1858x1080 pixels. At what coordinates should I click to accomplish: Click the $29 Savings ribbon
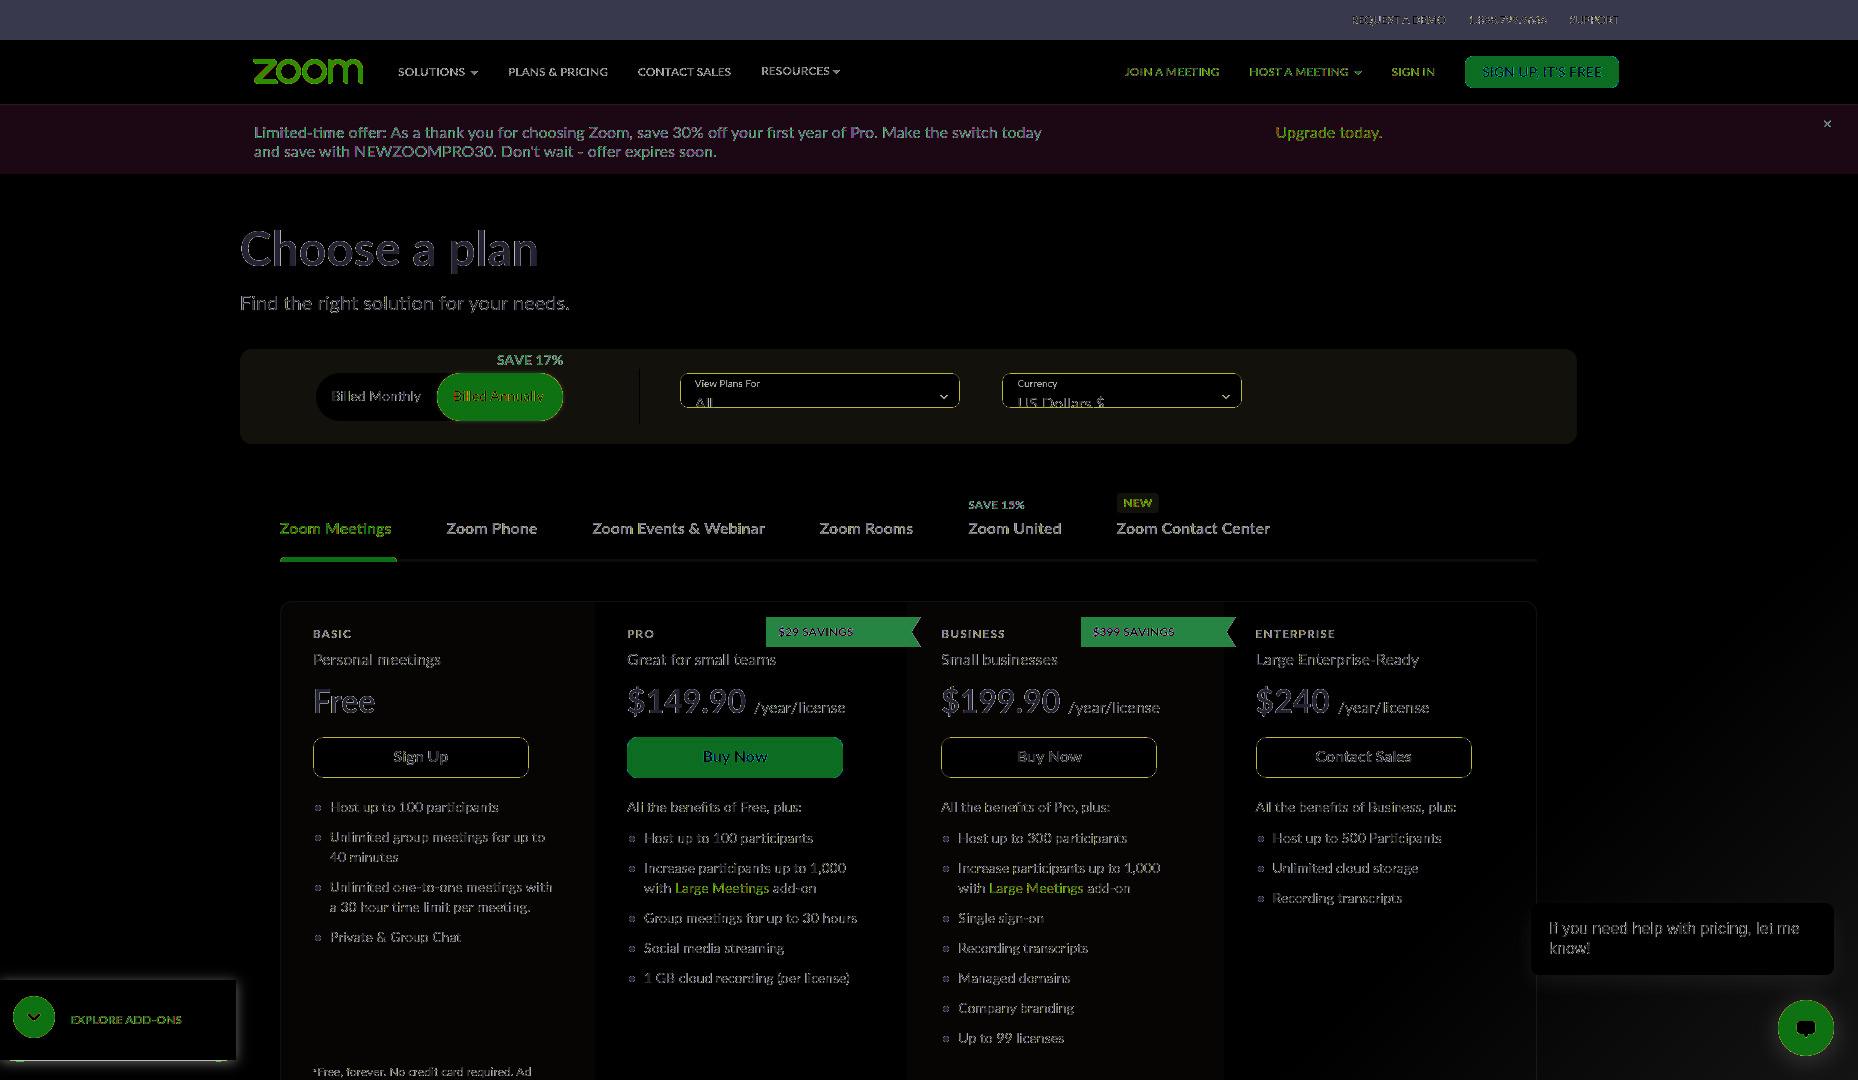tap(842, 632)
